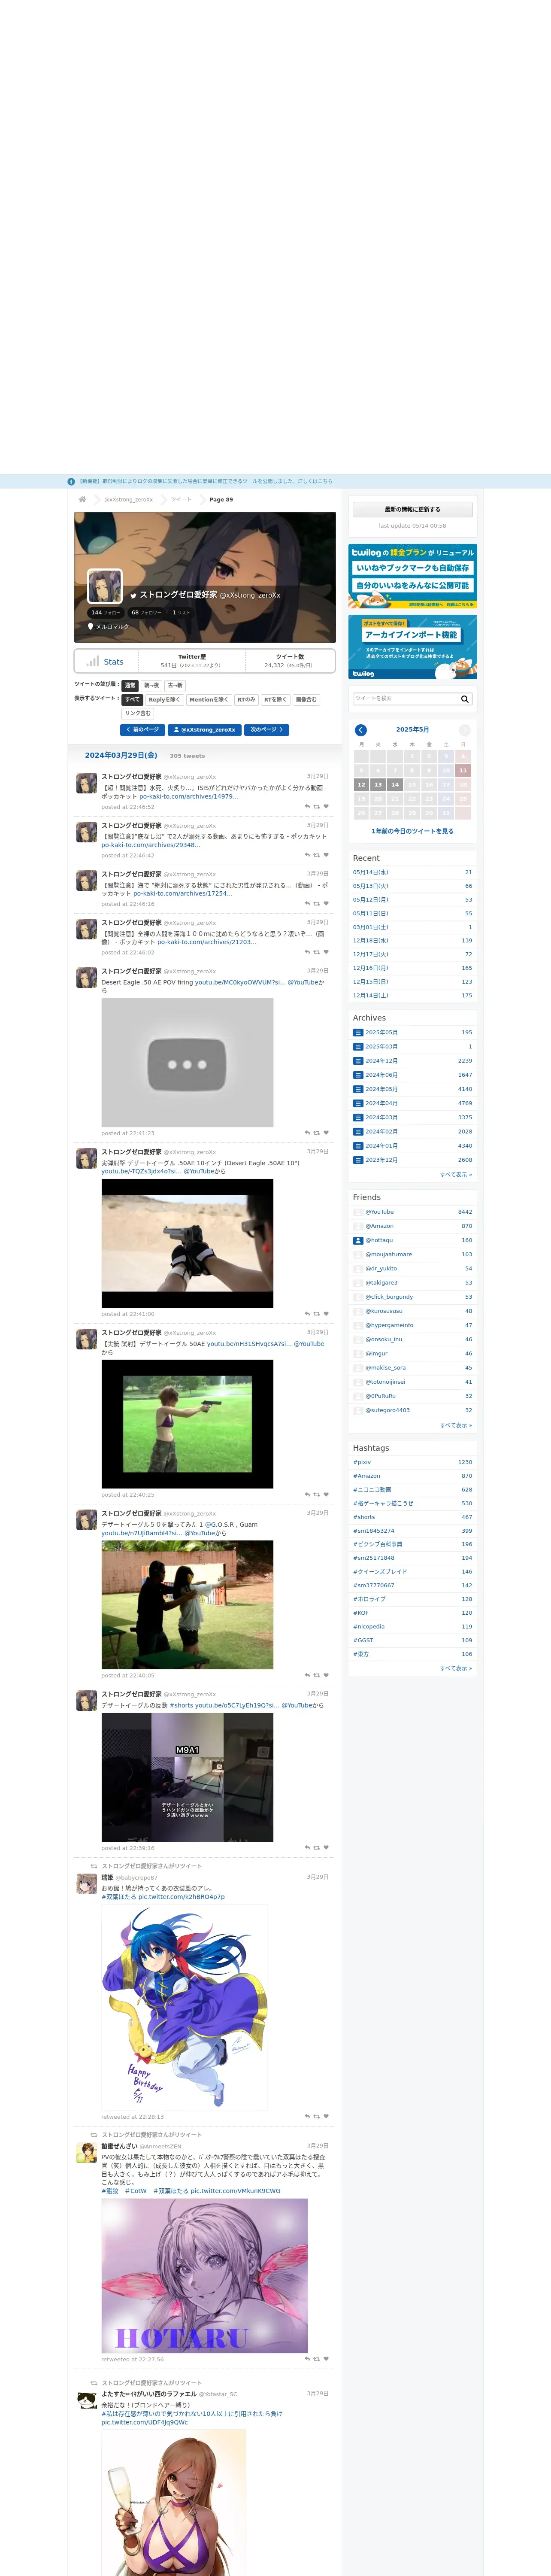Click the list icon beside 2025年05月 archive
551x2576 pixels.
[358, 1033]
